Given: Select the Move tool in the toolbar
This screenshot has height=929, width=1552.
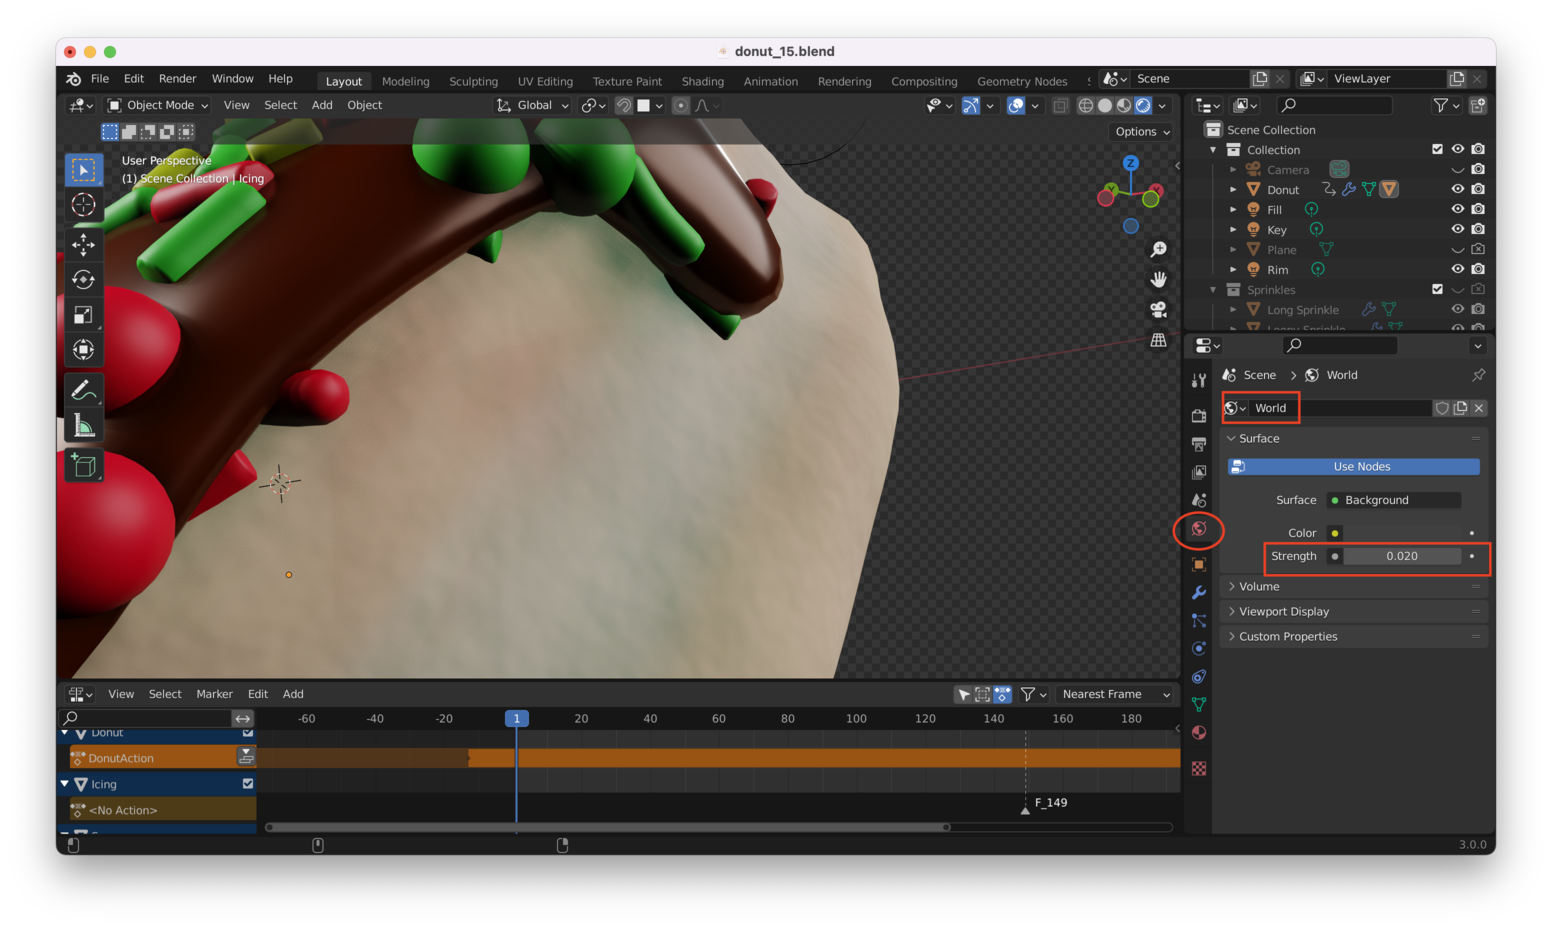Looking at the screenshot, I should [84, 244].
